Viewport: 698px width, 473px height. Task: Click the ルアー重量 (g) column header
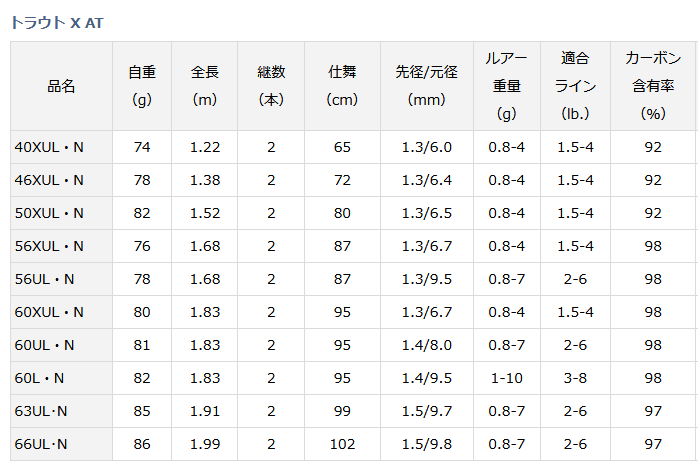pyautogui.click(x=507, y=86)
